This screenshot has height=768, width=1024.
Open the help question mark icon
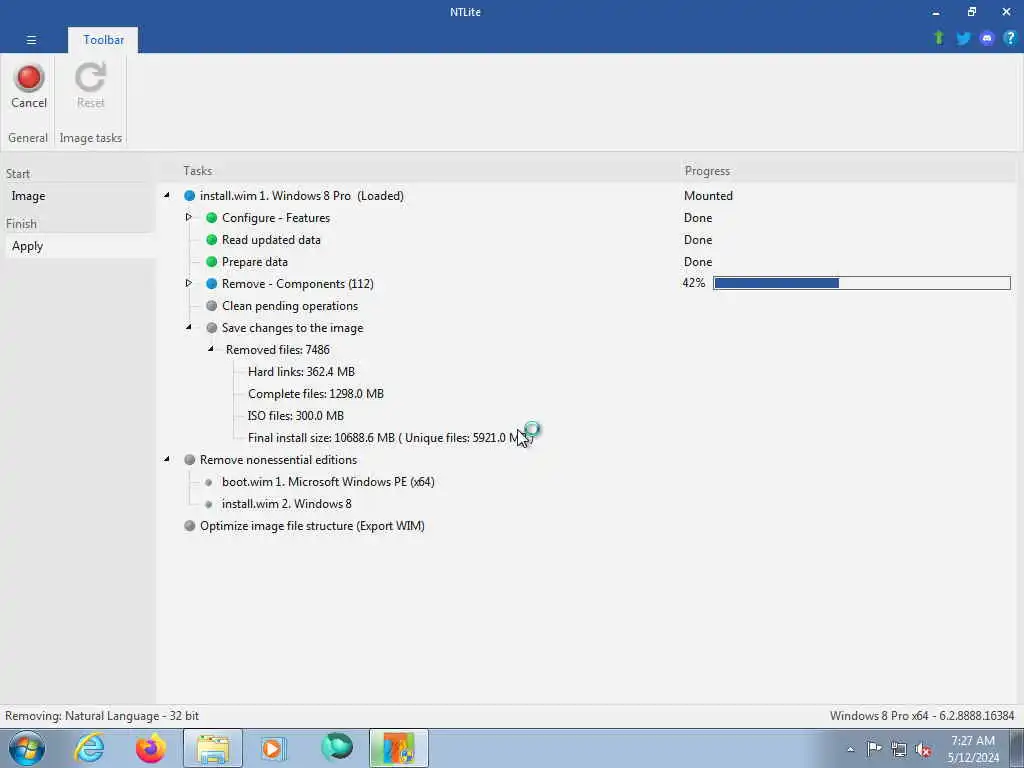click(1010, 39)
